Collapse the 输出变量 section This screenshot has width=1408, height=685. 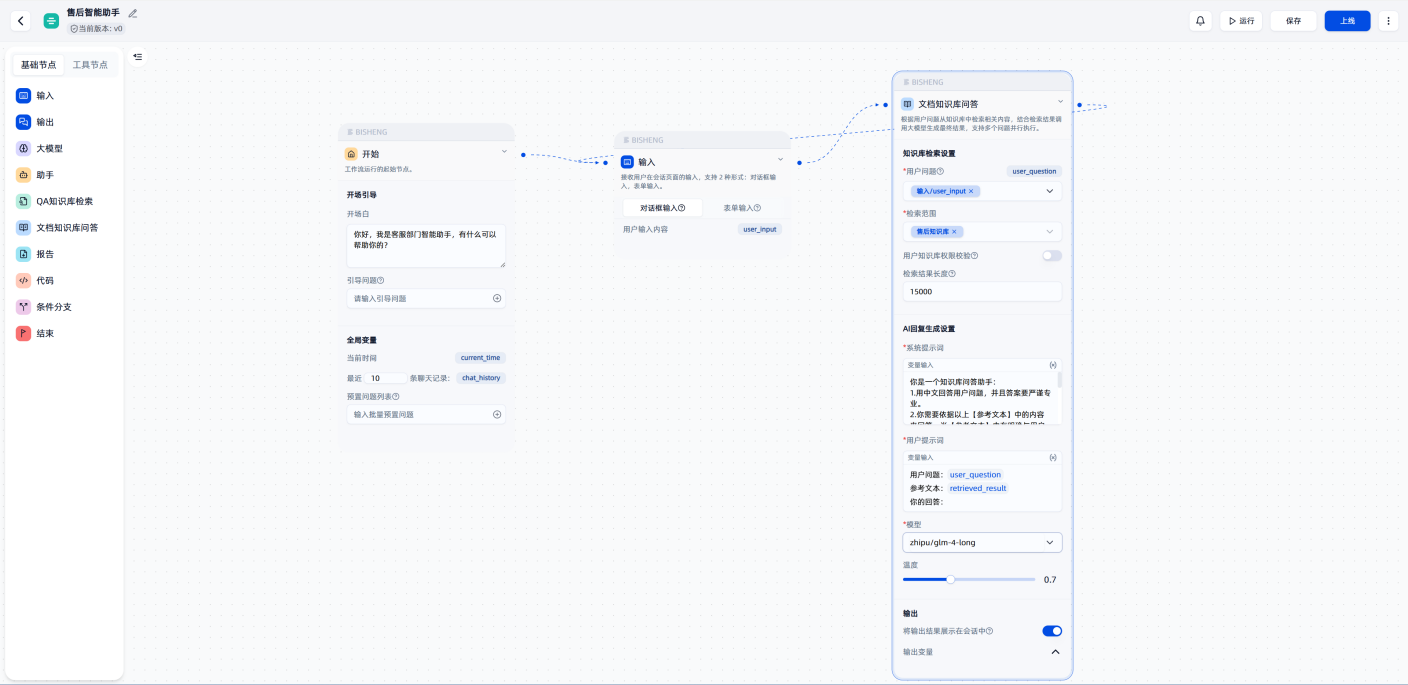pyautogui.click(x=1054, y=652)
